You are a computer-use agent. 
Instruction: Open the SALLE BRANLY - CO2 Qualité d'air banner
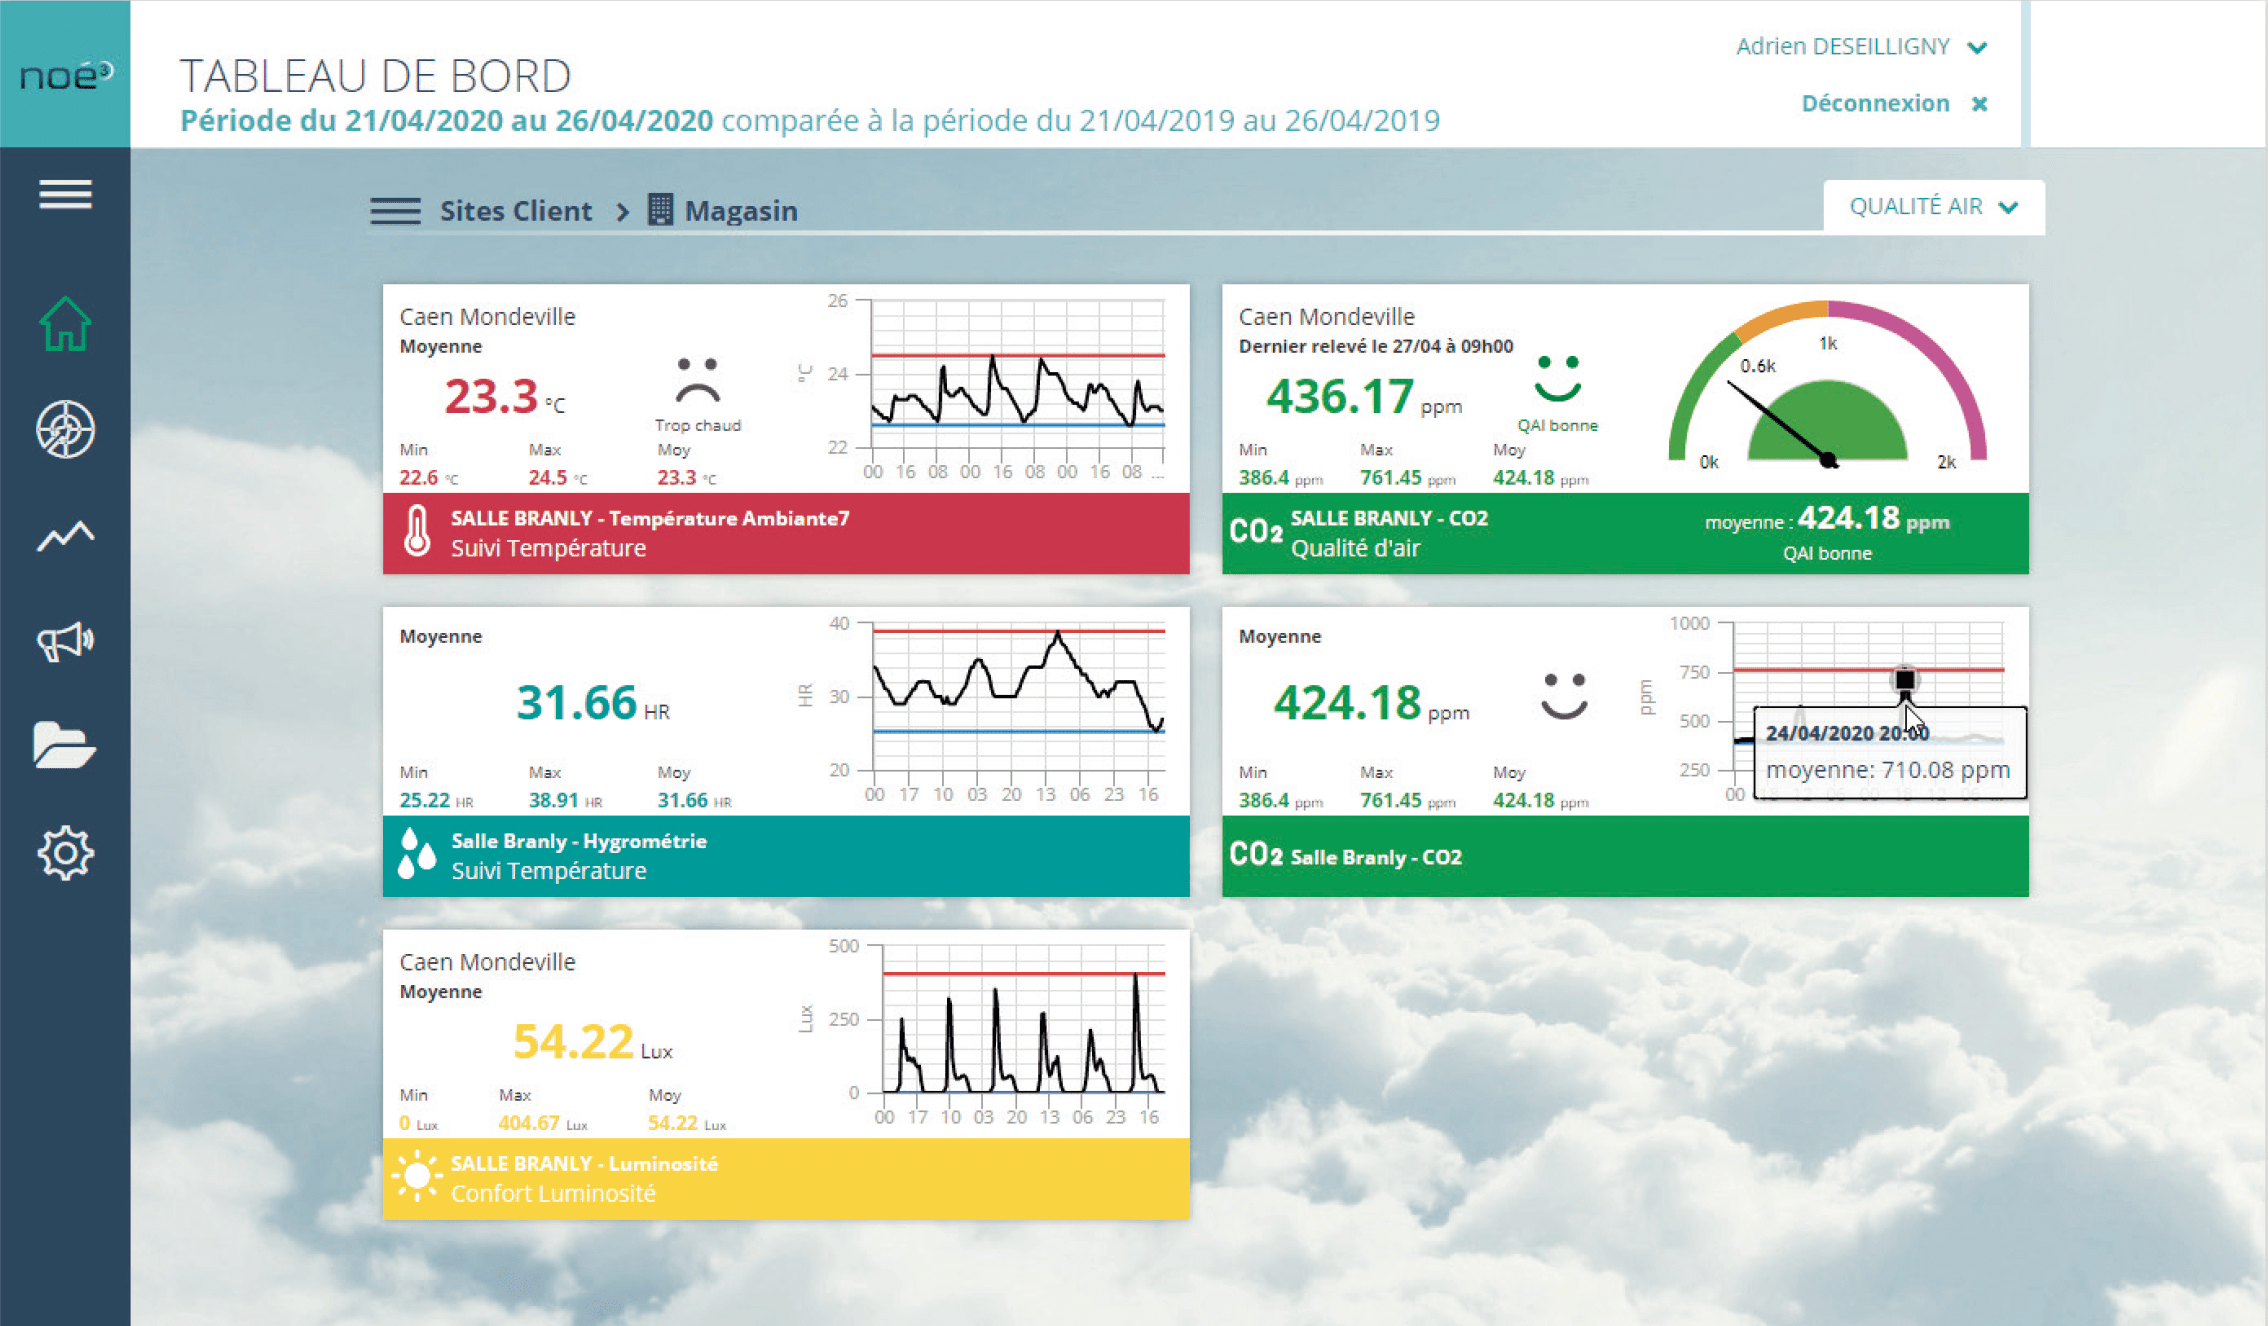point(1625,533)
